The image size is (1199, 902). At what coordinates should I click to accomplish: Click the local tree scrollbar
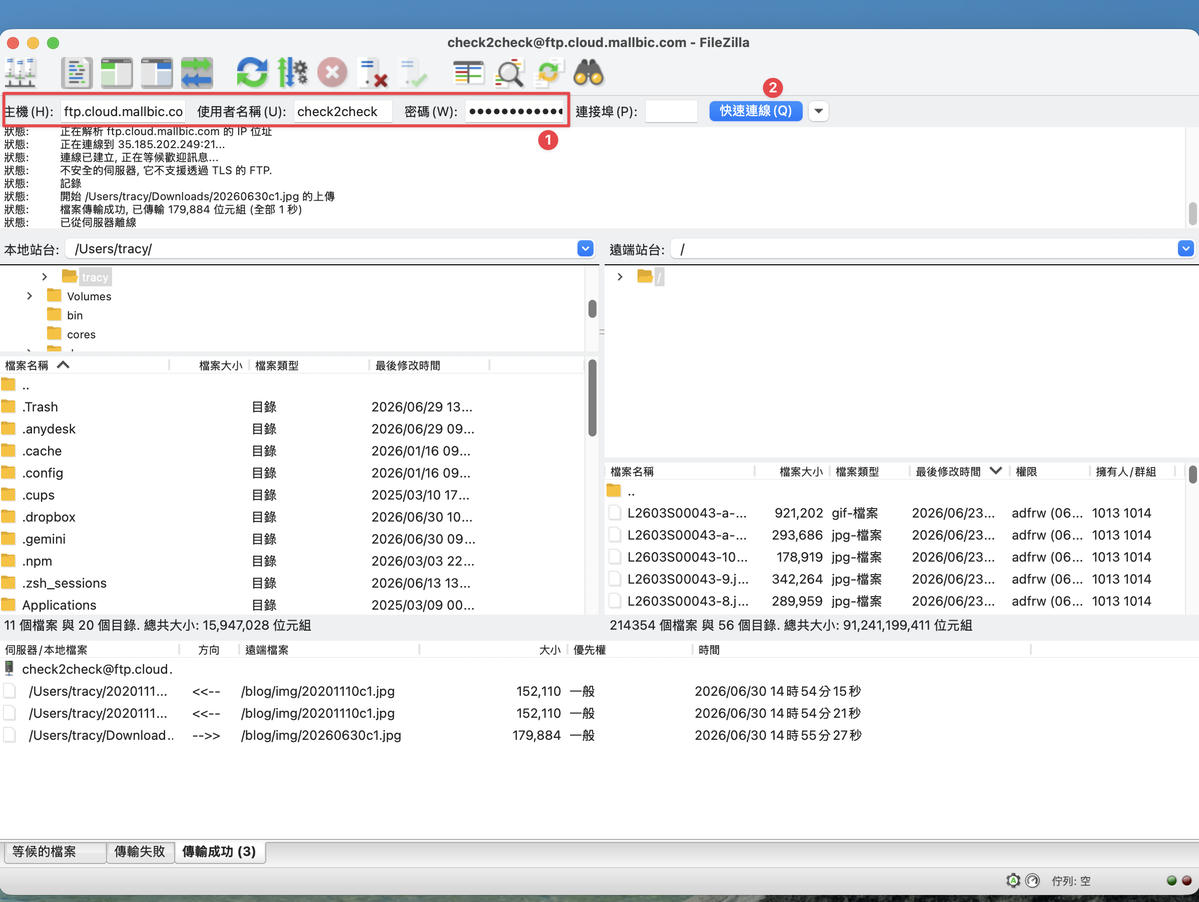pos(592,309)
